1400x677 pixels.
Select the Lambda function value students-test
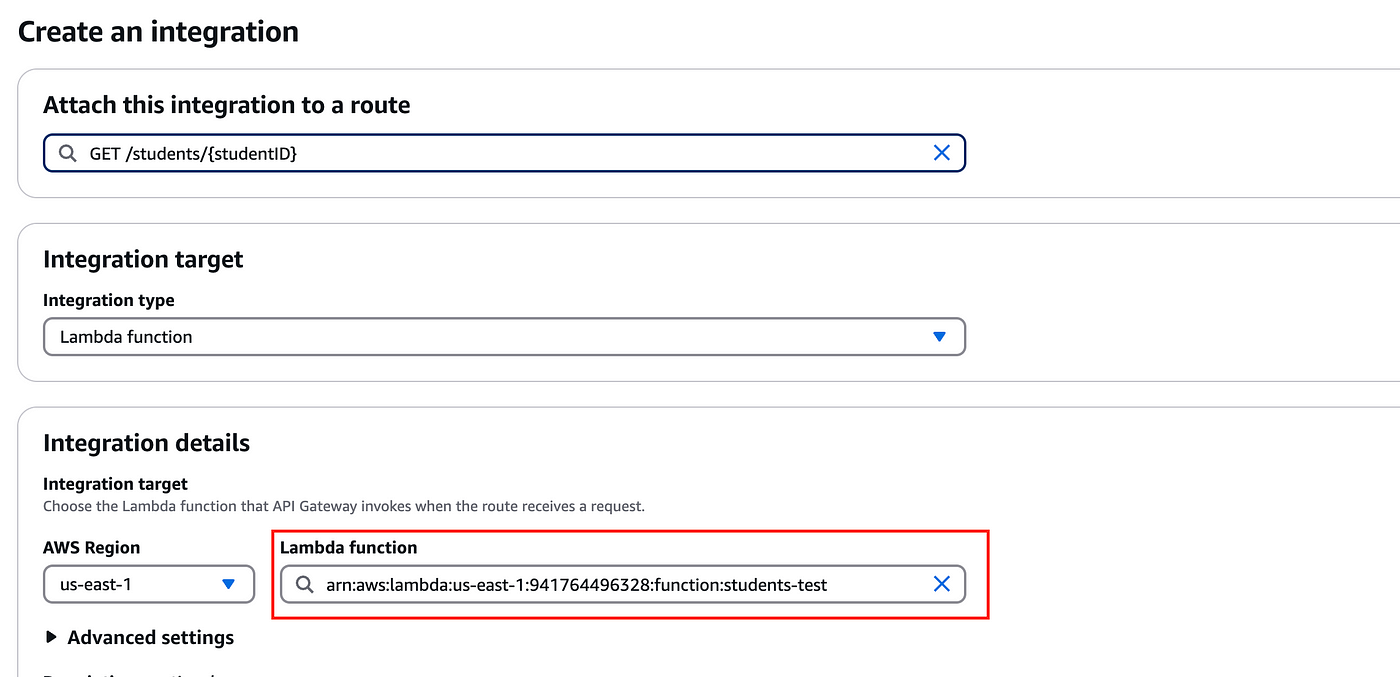pos(575,584)
